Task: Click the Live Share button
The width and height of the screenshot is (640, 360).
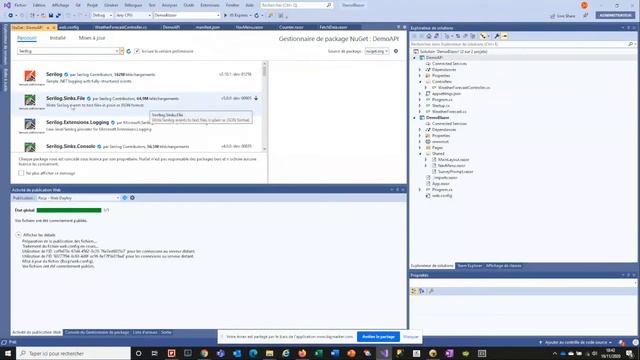Action: click(563, 16)
